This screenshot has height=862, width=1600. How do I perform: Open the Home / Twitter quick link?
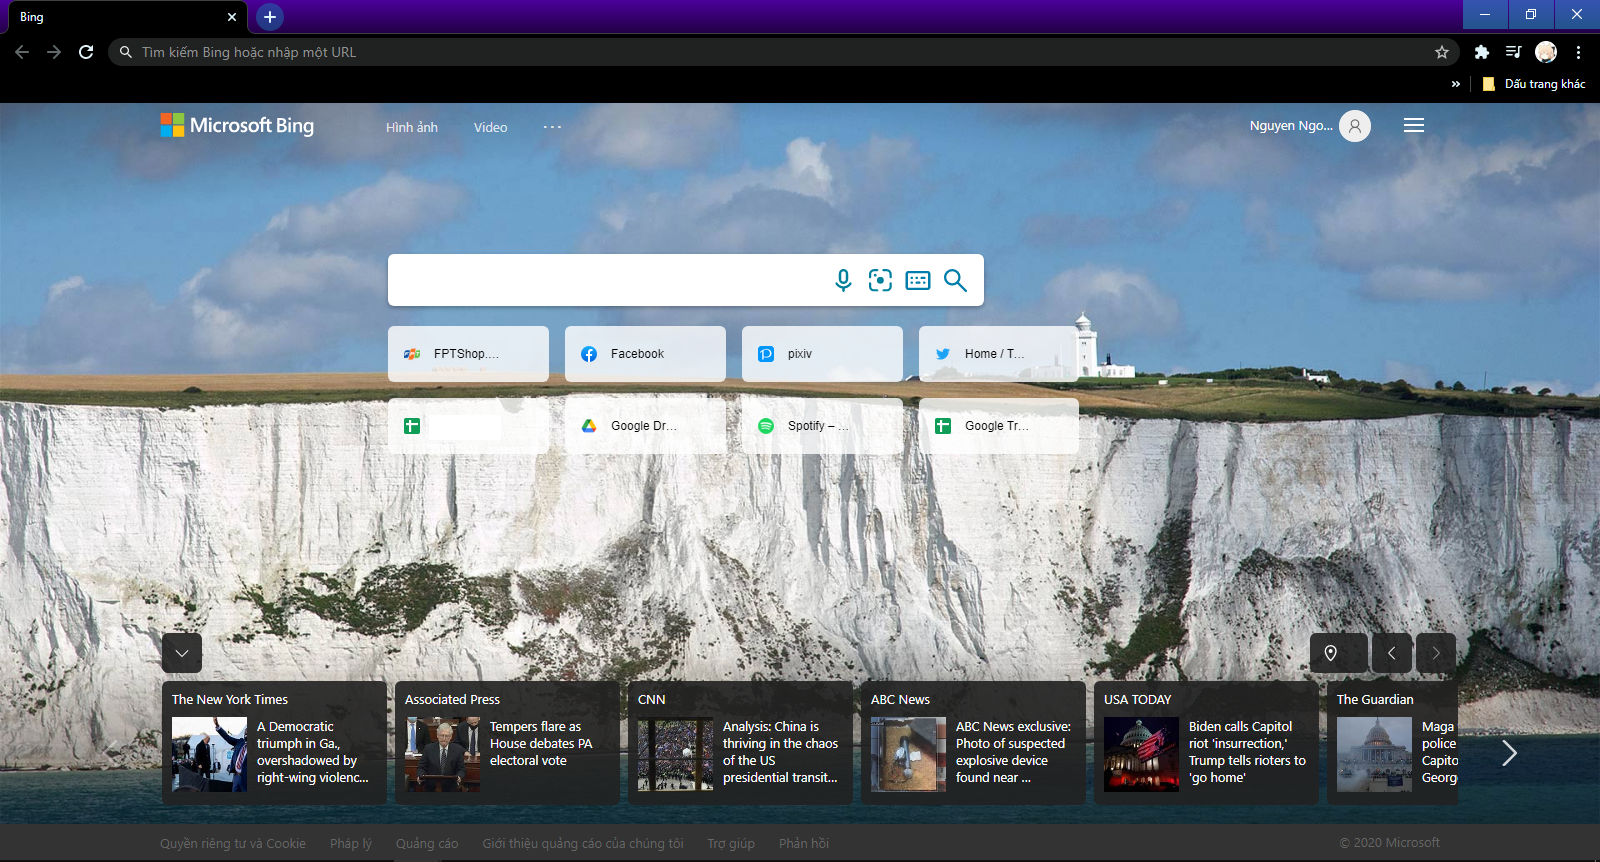(999, 354)
